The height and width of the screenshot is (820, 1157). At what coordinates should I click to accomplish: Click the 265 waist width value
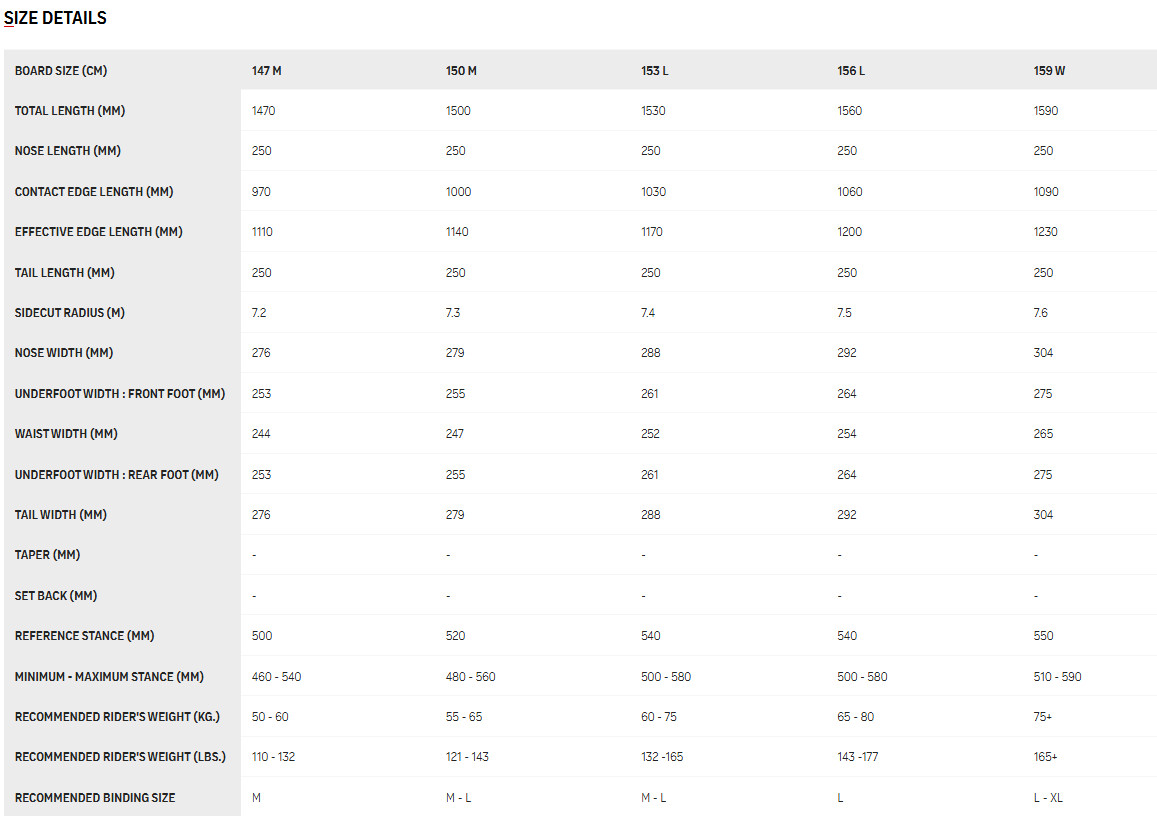pos(1043,434)
